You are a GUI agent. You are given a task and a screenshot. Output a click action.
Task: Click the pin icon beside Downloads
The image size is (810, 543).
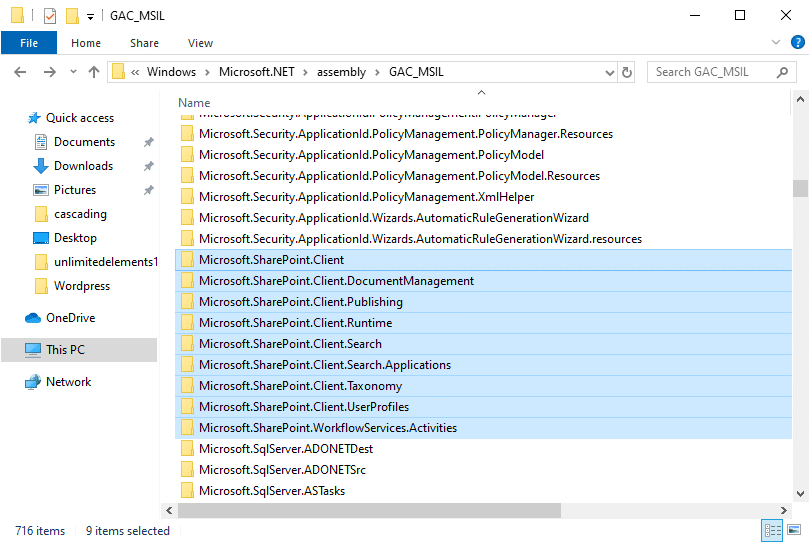click(148, 166)
